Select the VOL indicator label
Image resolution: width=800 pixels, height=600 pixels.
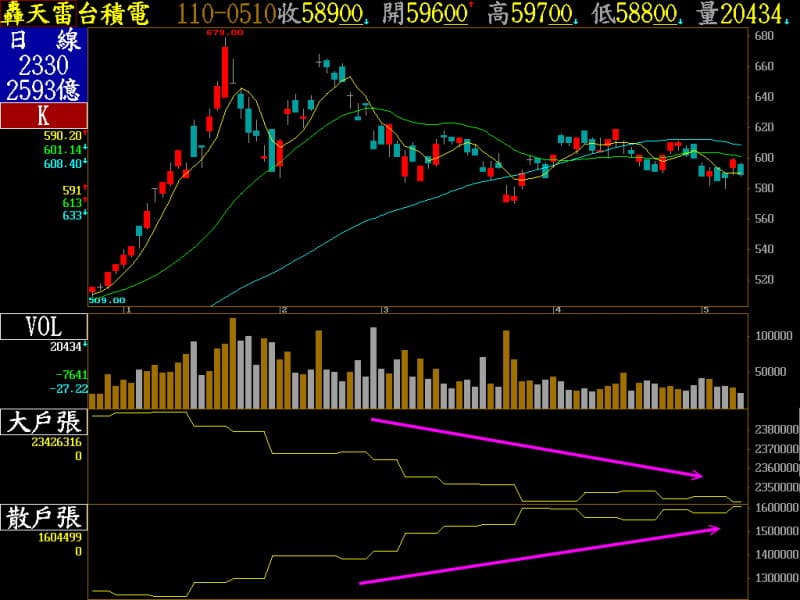tap(43, 327)
